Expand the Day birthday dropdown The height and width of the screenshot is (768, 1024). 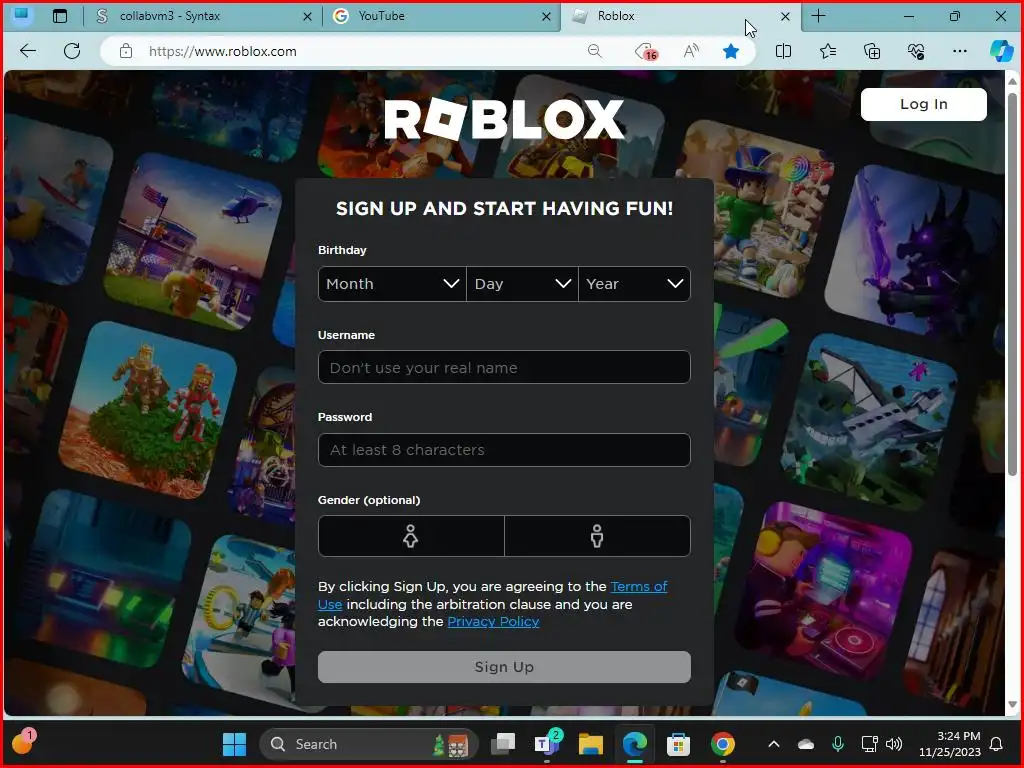click(x=522, y=284)
